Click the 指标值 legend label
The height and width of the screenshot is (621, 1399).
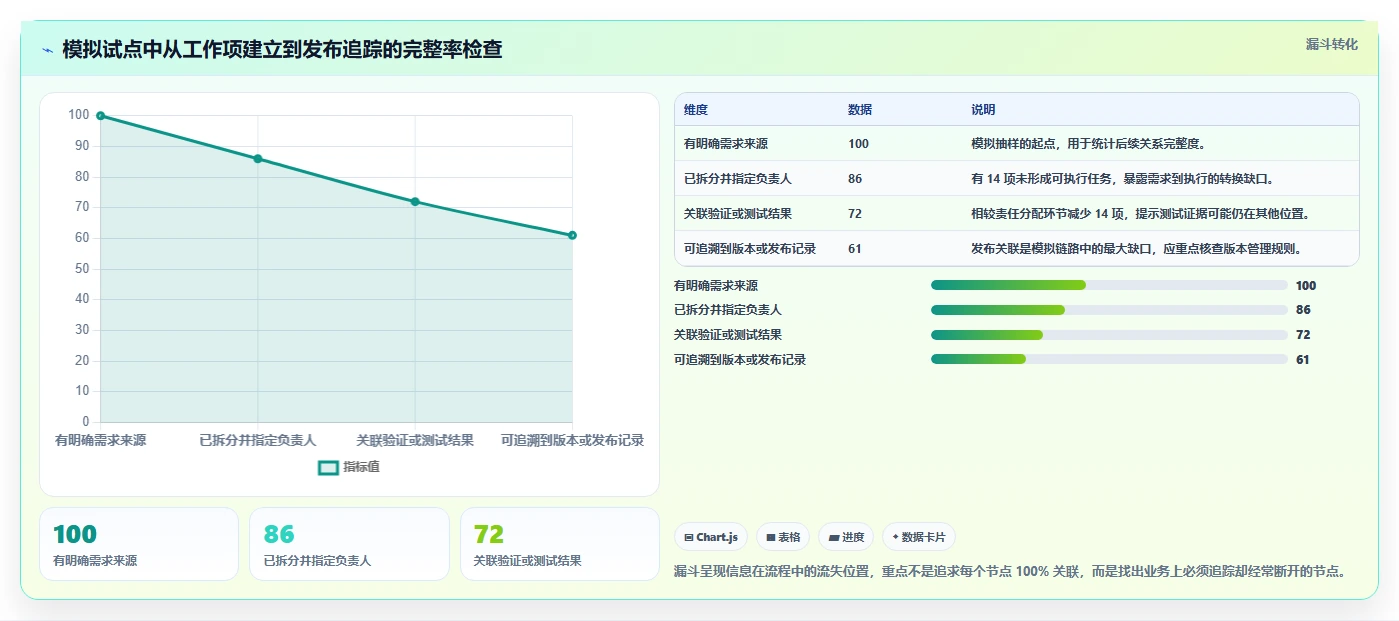361,467
